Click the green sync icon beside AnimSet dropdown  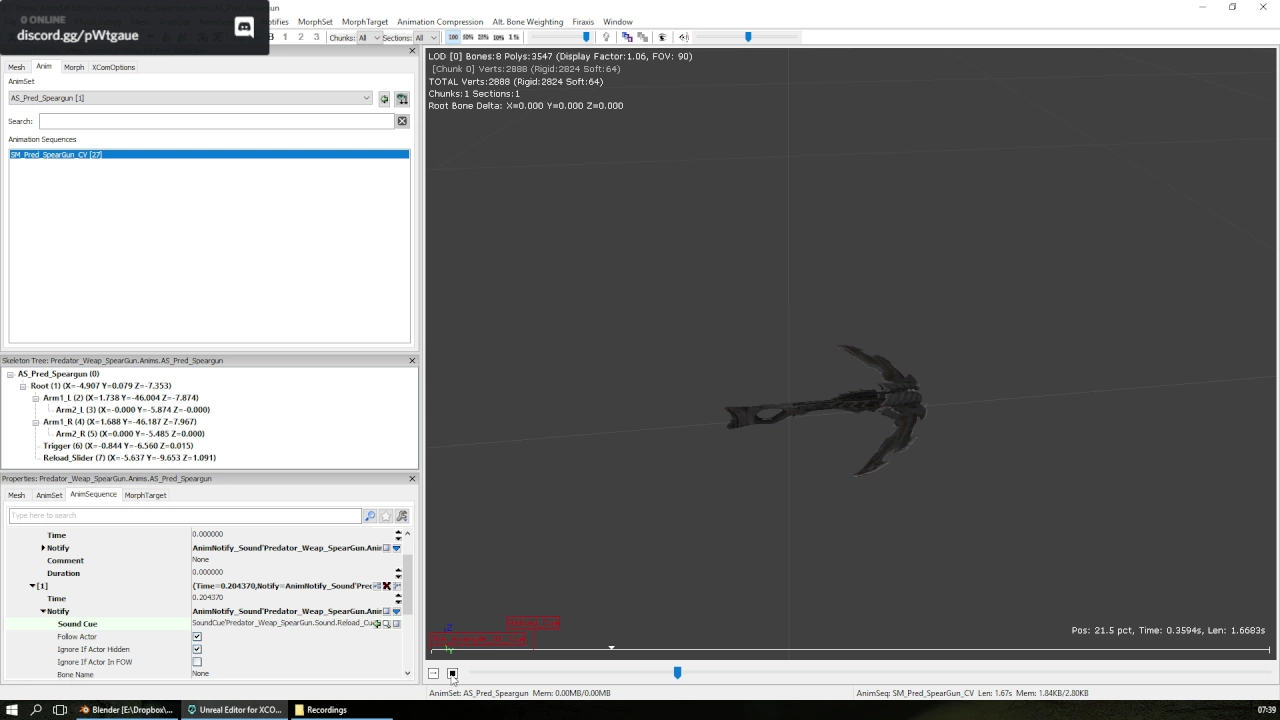[384, 99]
